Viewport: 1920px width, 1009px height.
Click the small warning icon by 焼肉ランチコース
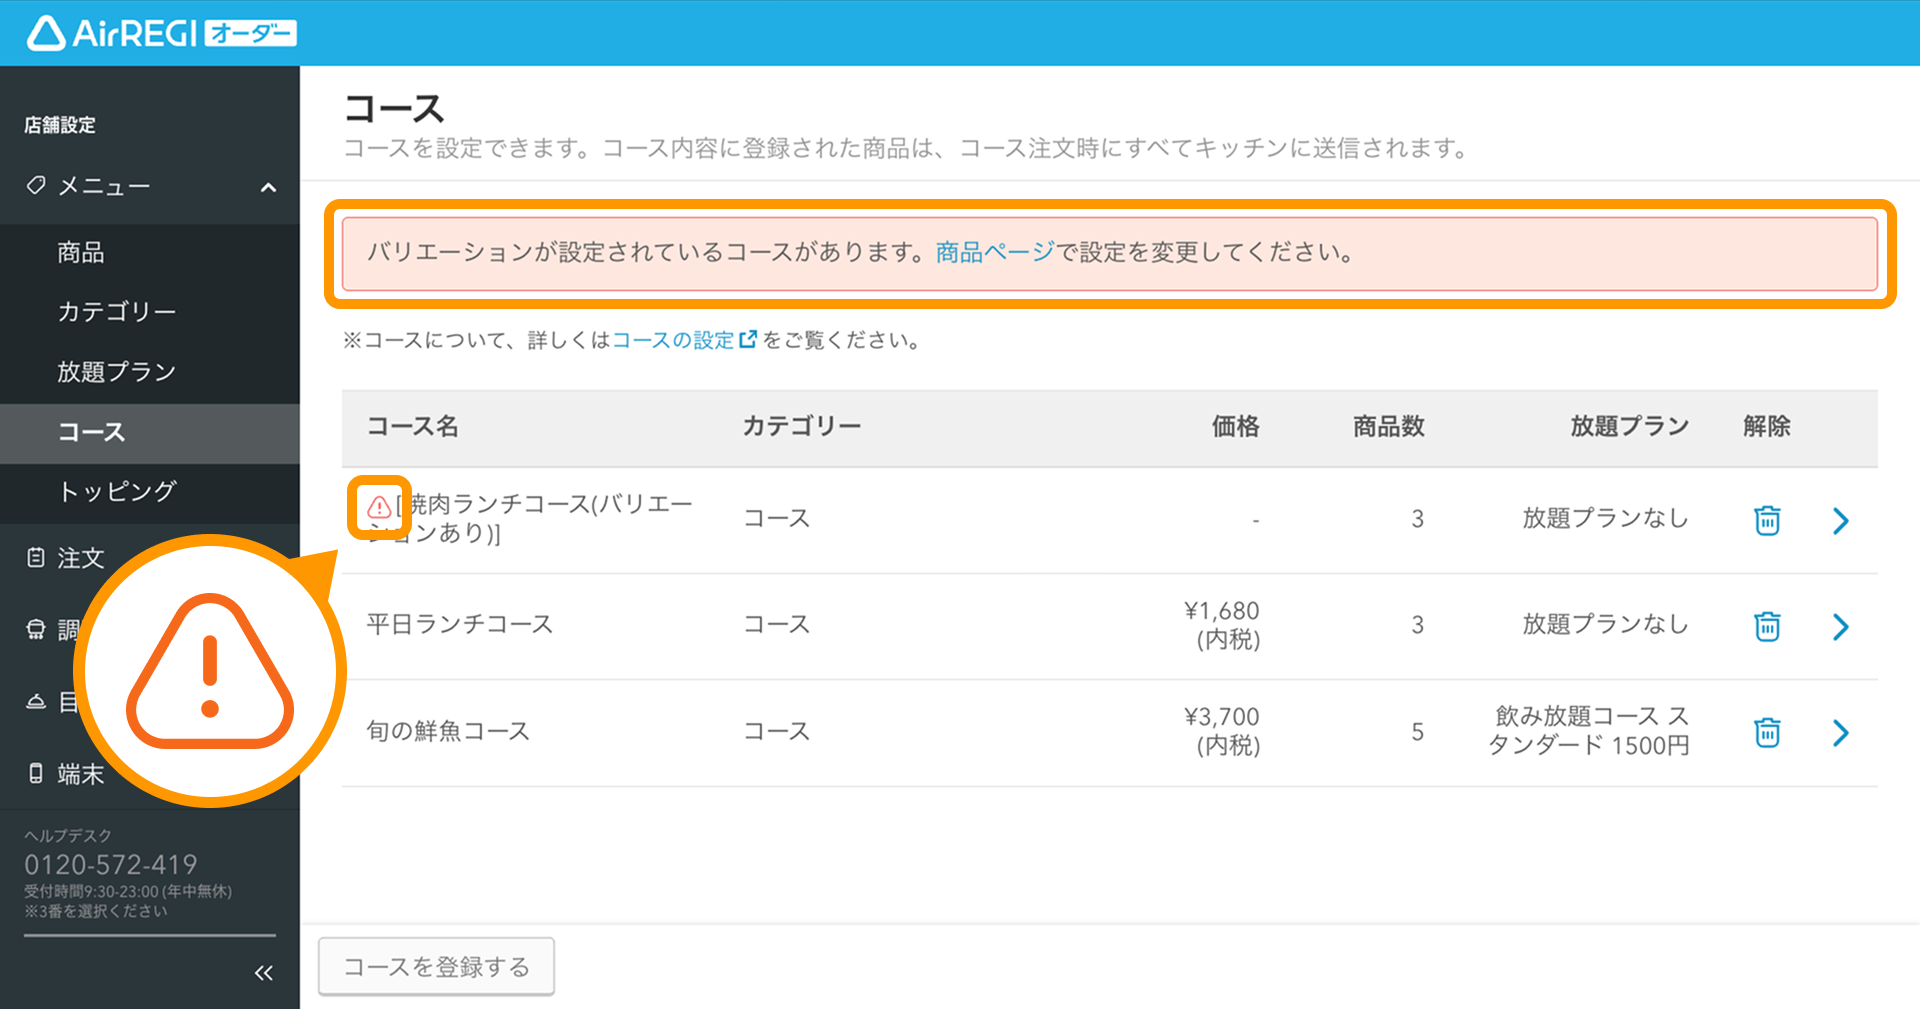click(379, 506)
